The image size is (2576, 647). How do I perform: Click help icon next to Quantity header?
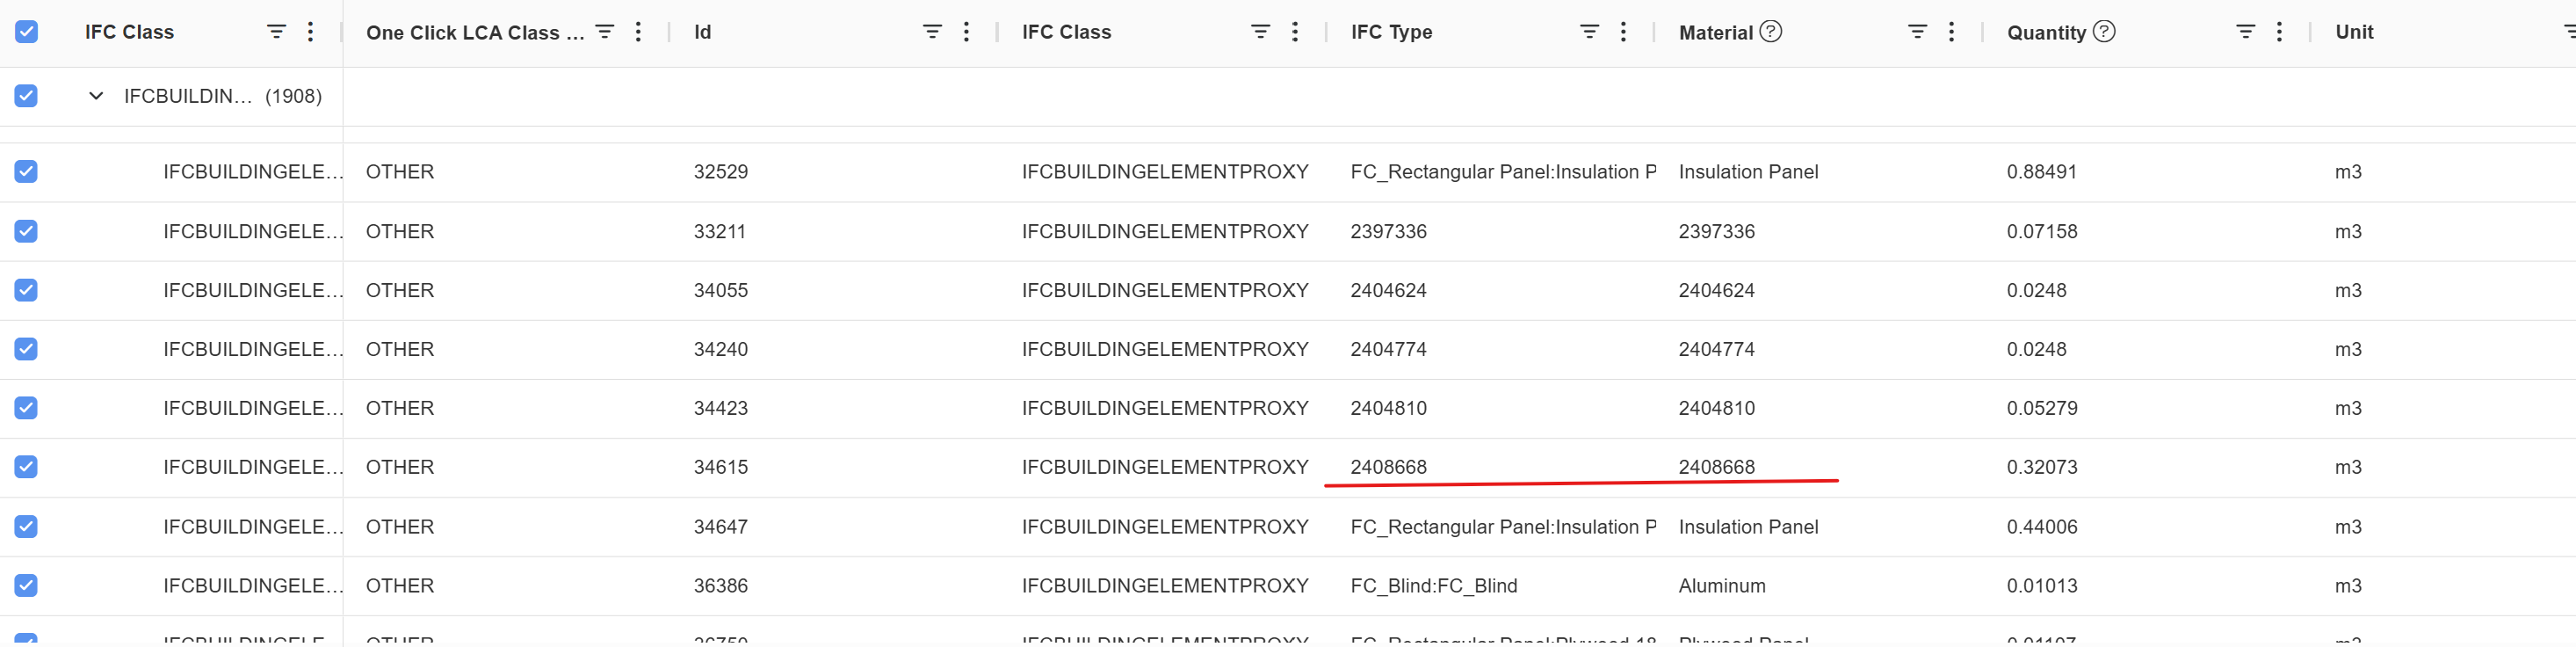click(2104, 32)
